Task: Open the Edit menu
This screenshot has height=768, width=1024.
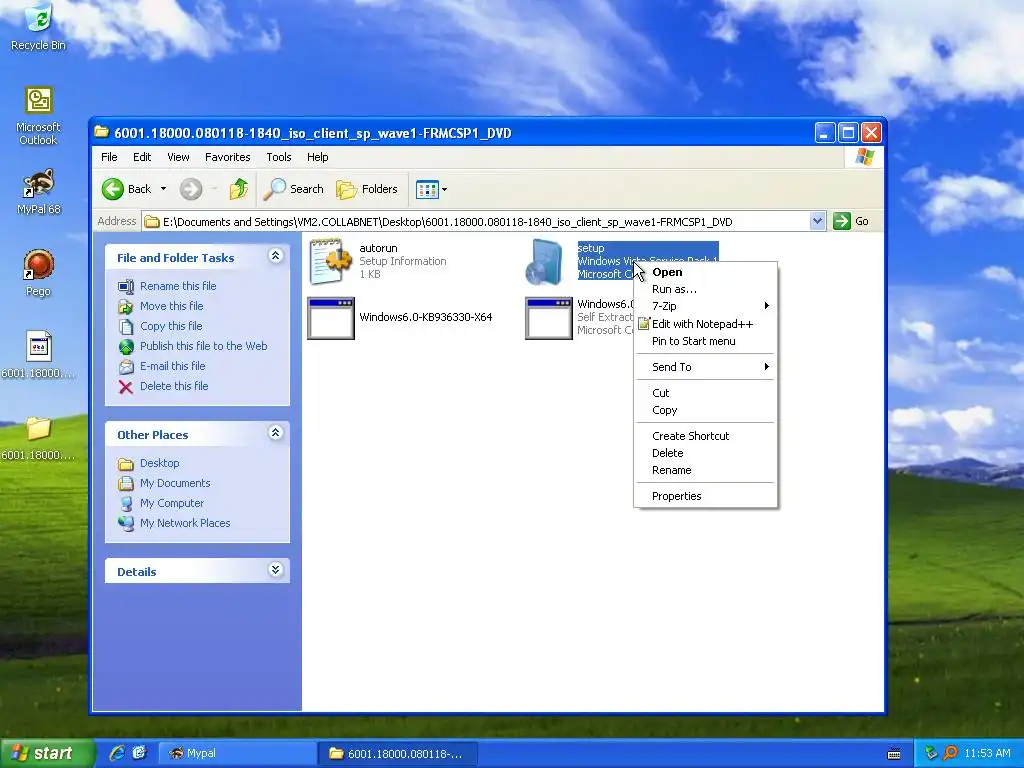Action: pos(142,157)
